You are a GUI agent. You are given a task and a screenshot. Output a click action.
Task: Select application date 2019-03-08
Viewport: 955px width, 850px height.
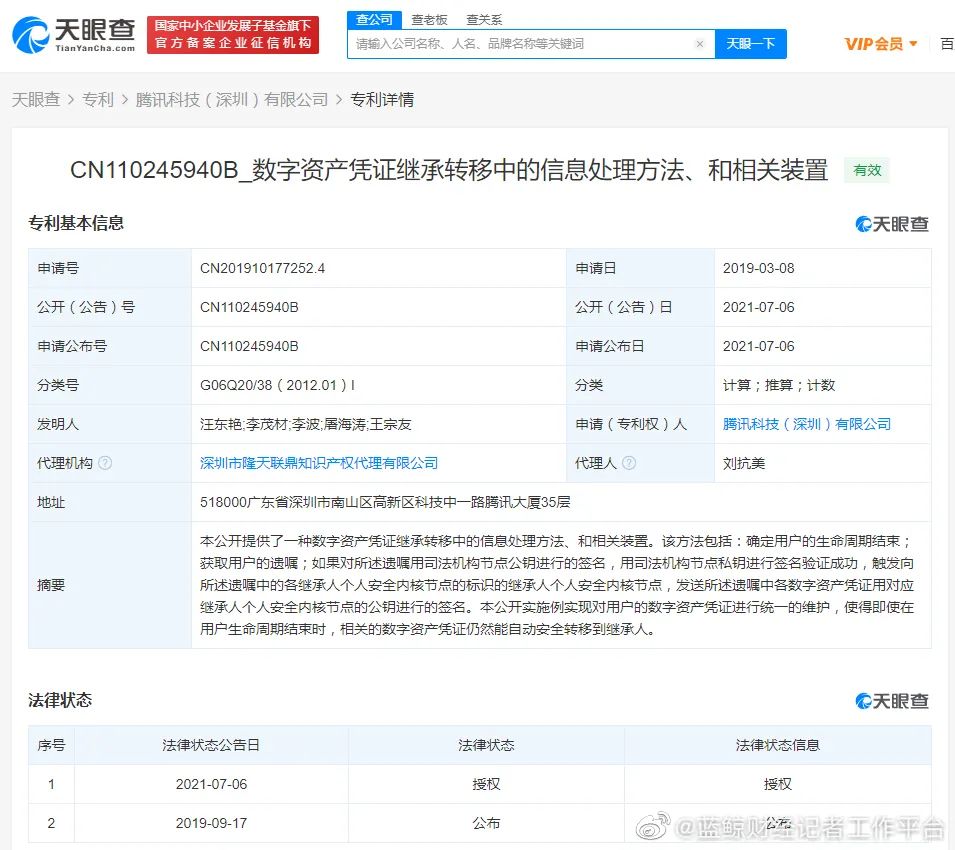[x=758, y=269]
